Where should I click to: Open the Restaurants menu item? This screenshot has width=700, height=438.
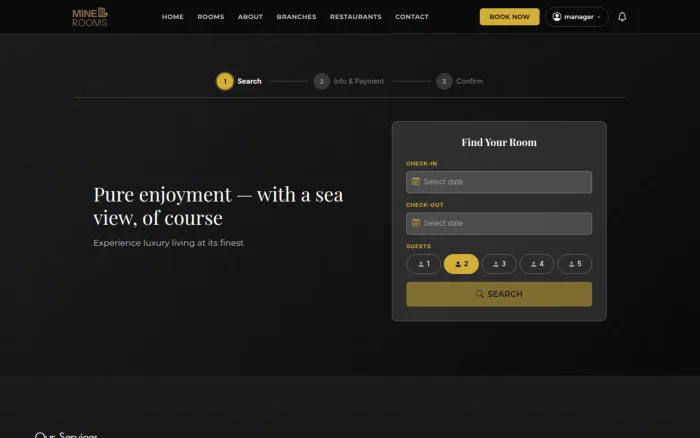(x=355, y=17)
